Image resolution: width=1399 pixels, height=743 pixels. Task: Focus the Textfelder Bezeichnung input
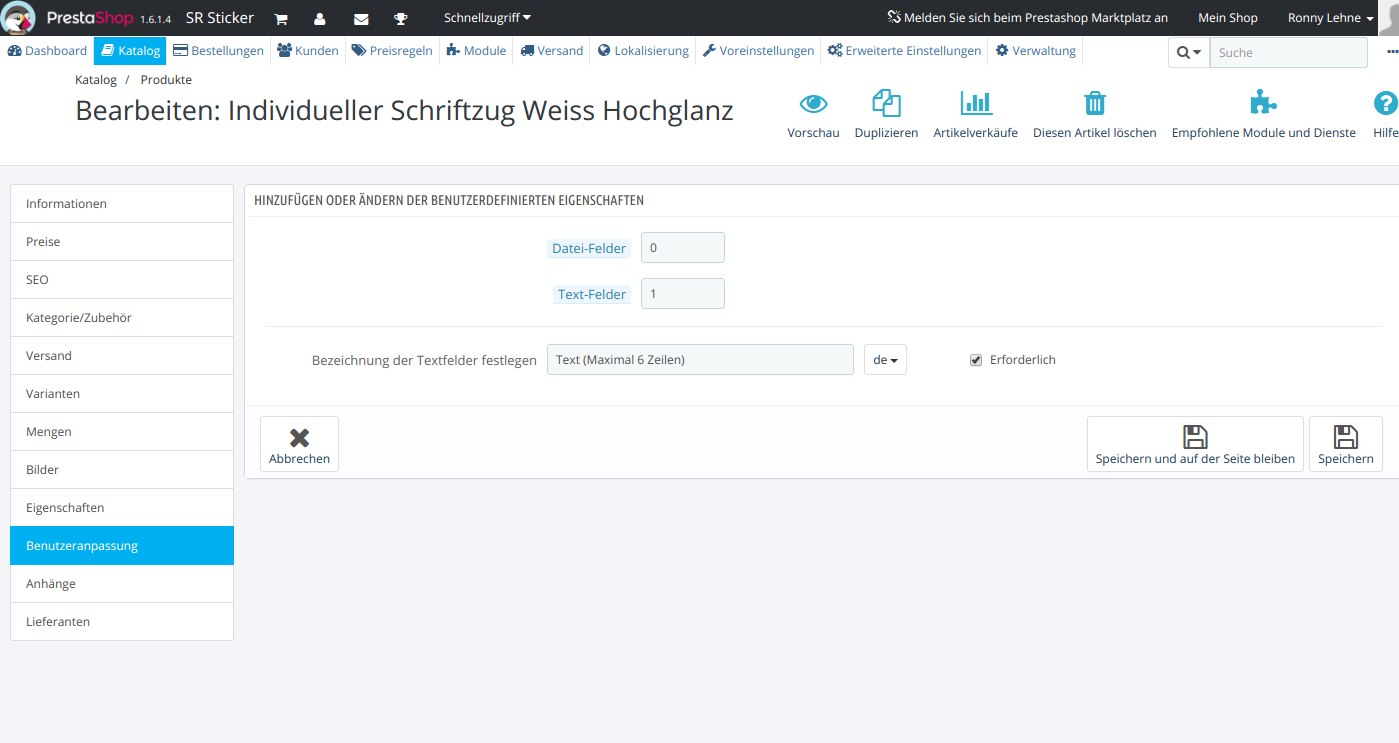coord(700,360)
